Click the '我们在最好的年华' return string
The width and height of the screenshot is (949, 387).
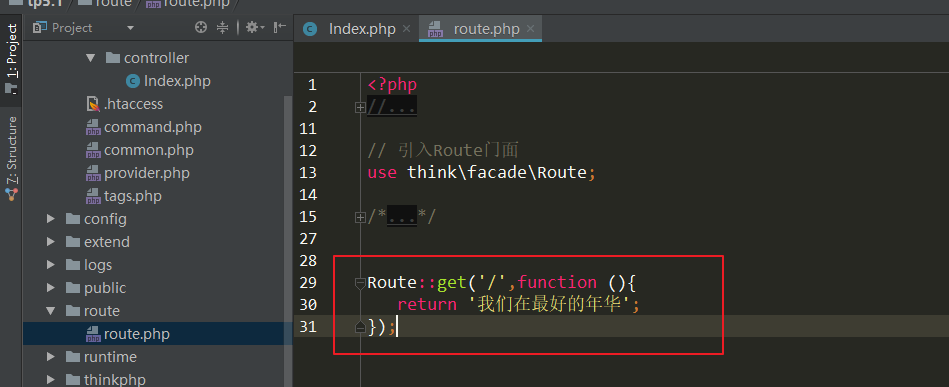[x=550, y=304]
